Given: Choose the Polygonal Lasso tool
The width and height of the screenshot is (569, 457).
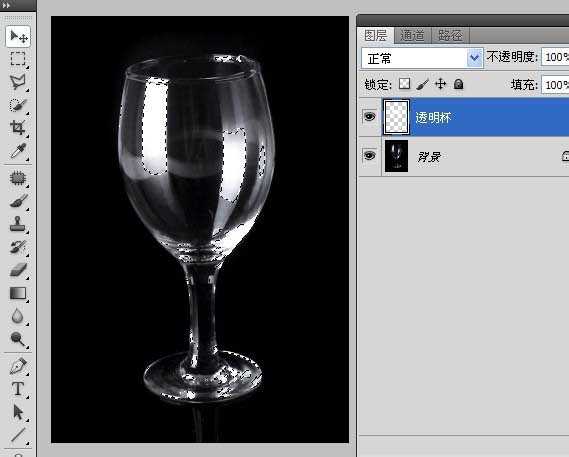Looking at the screenshot, I should pos(18,82).
